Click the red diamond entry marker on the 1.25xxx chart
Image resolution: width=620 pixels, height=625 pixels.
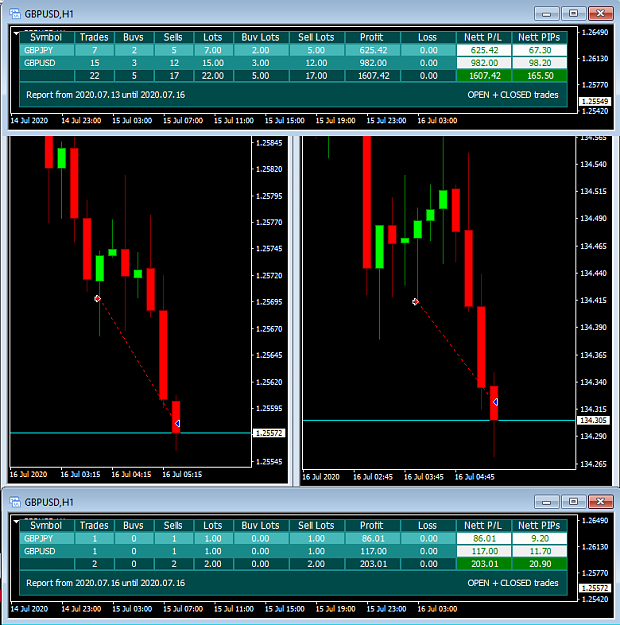(x=97, y=299)
